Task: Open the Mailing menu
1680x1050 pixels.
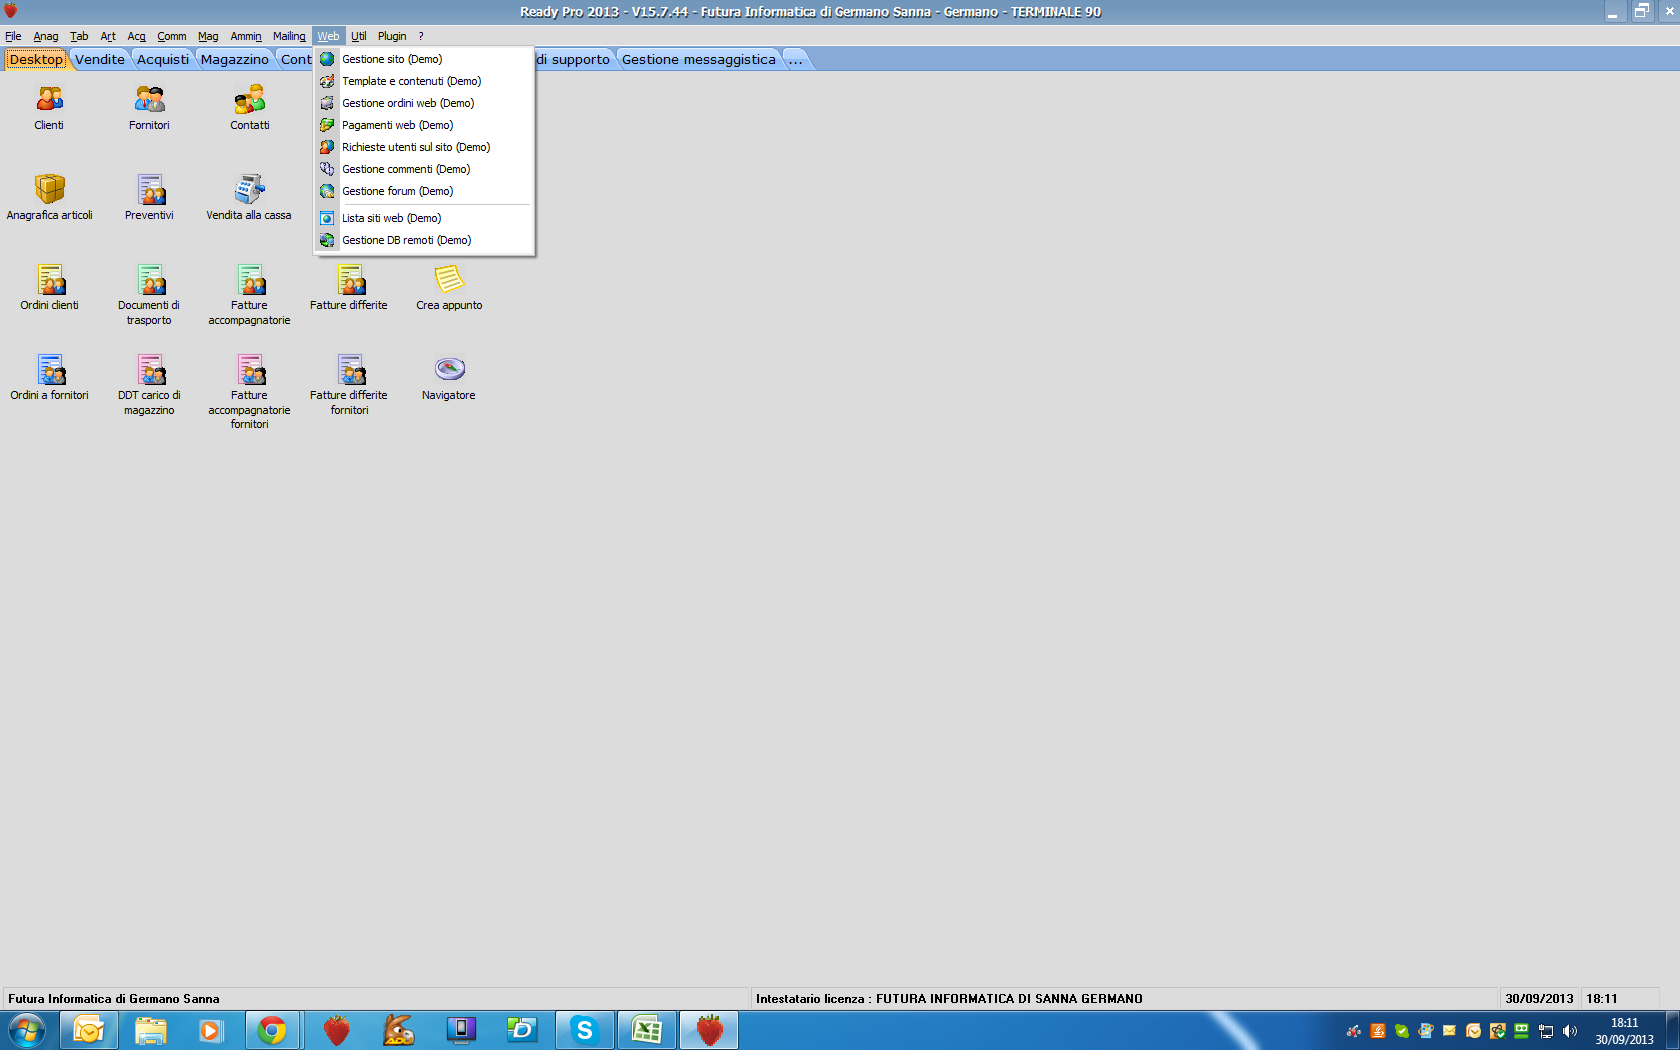Action: 290,36
